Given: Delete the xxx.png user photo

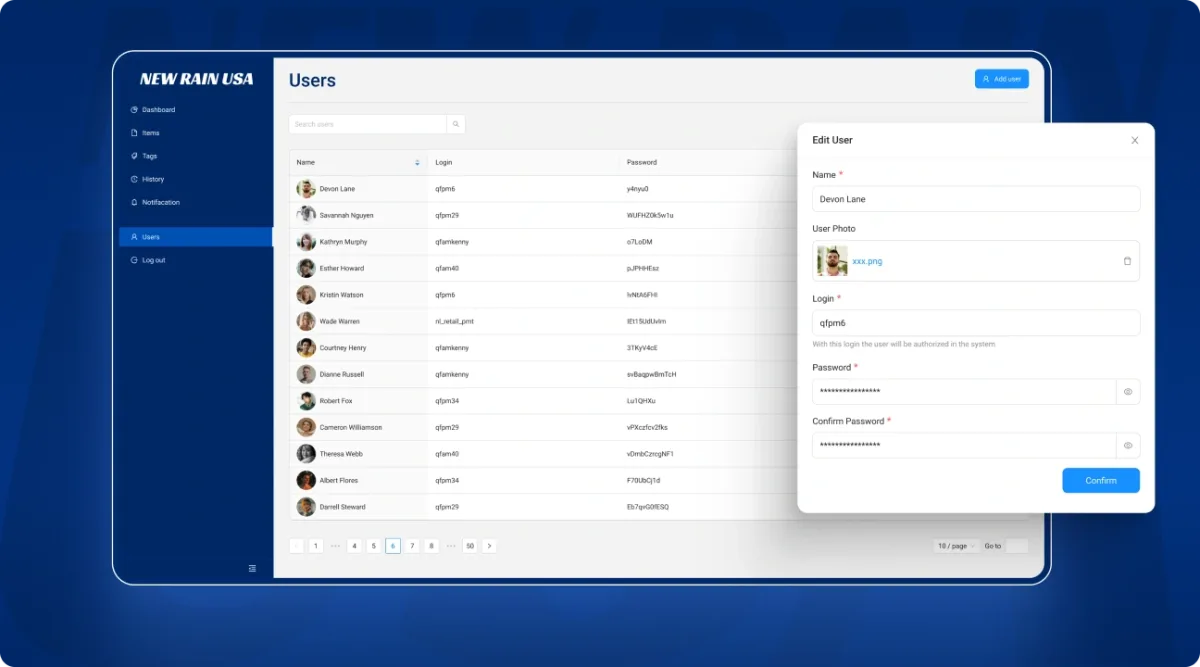Looking at the screenshot, I should [x=1127, y=261].
